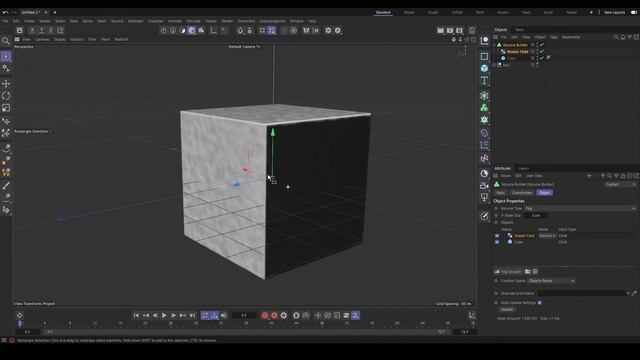Click the keyframe diamond icon at timeline left
640x360 pixels.
20,316
